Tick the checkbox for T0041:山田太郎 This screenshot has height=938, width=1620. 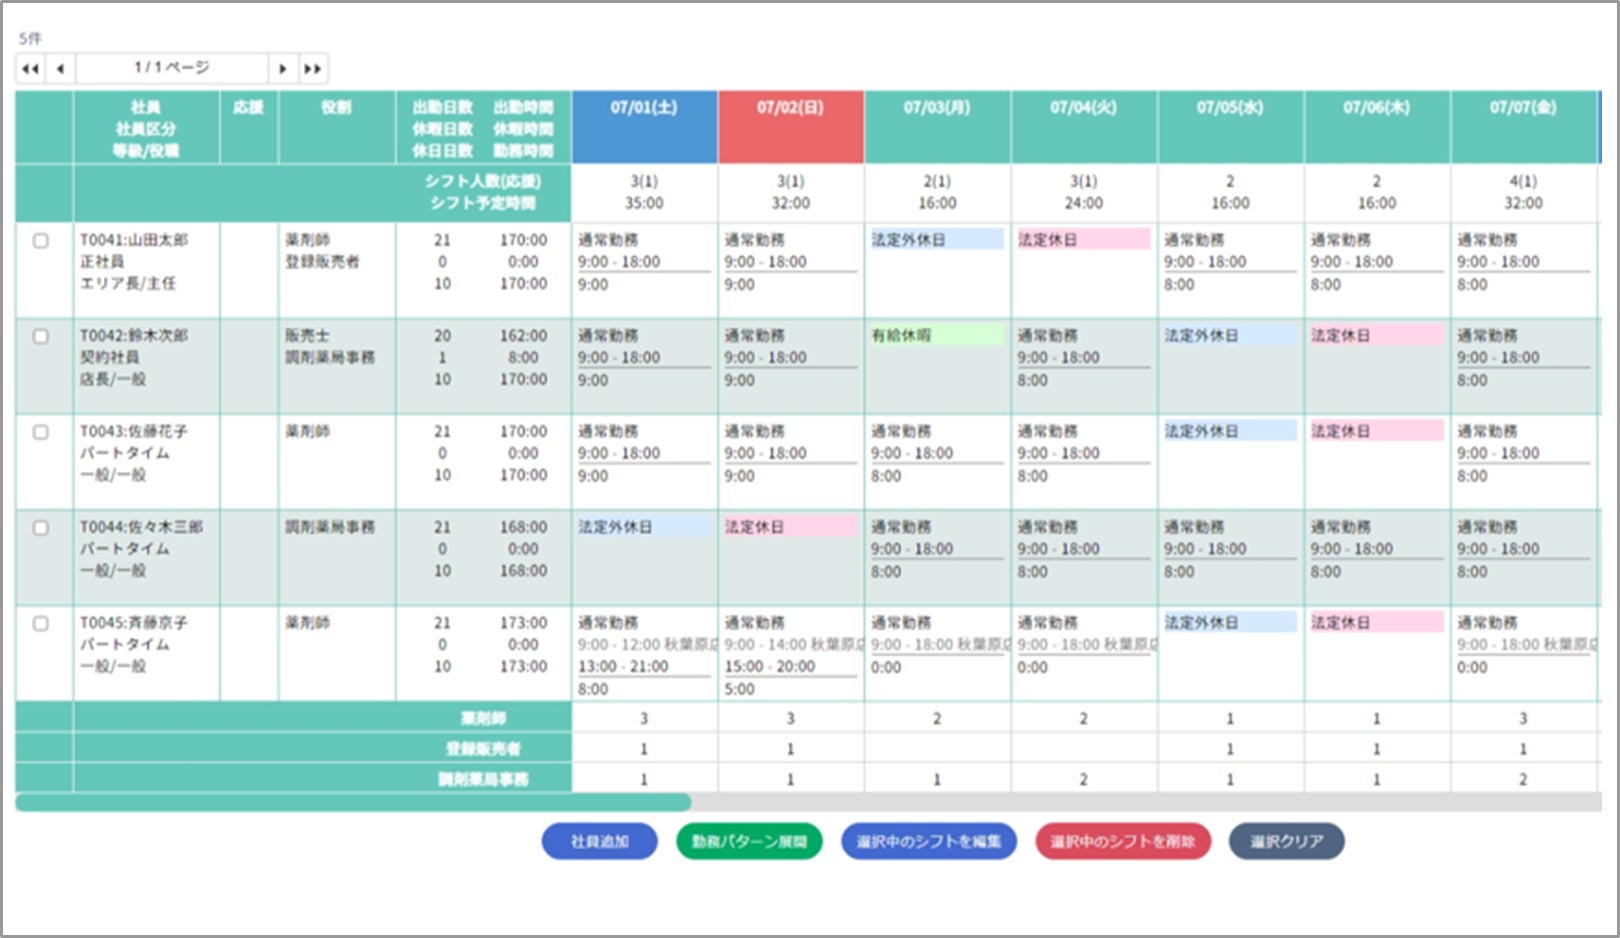click(41, 241)
